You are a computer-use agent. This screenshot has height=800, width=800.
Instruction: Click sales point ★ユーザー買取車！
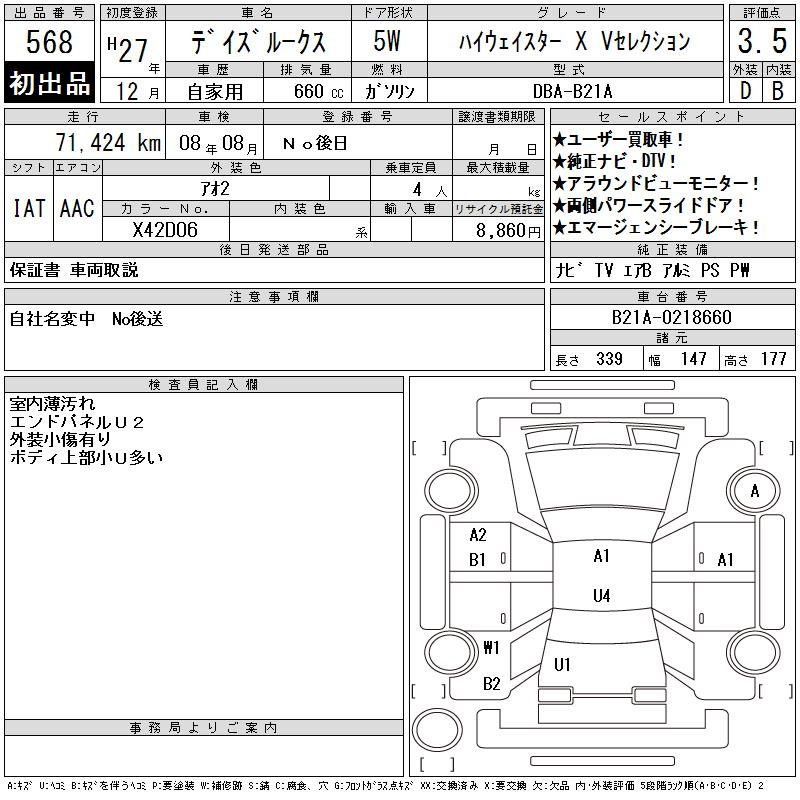(618, 139)
